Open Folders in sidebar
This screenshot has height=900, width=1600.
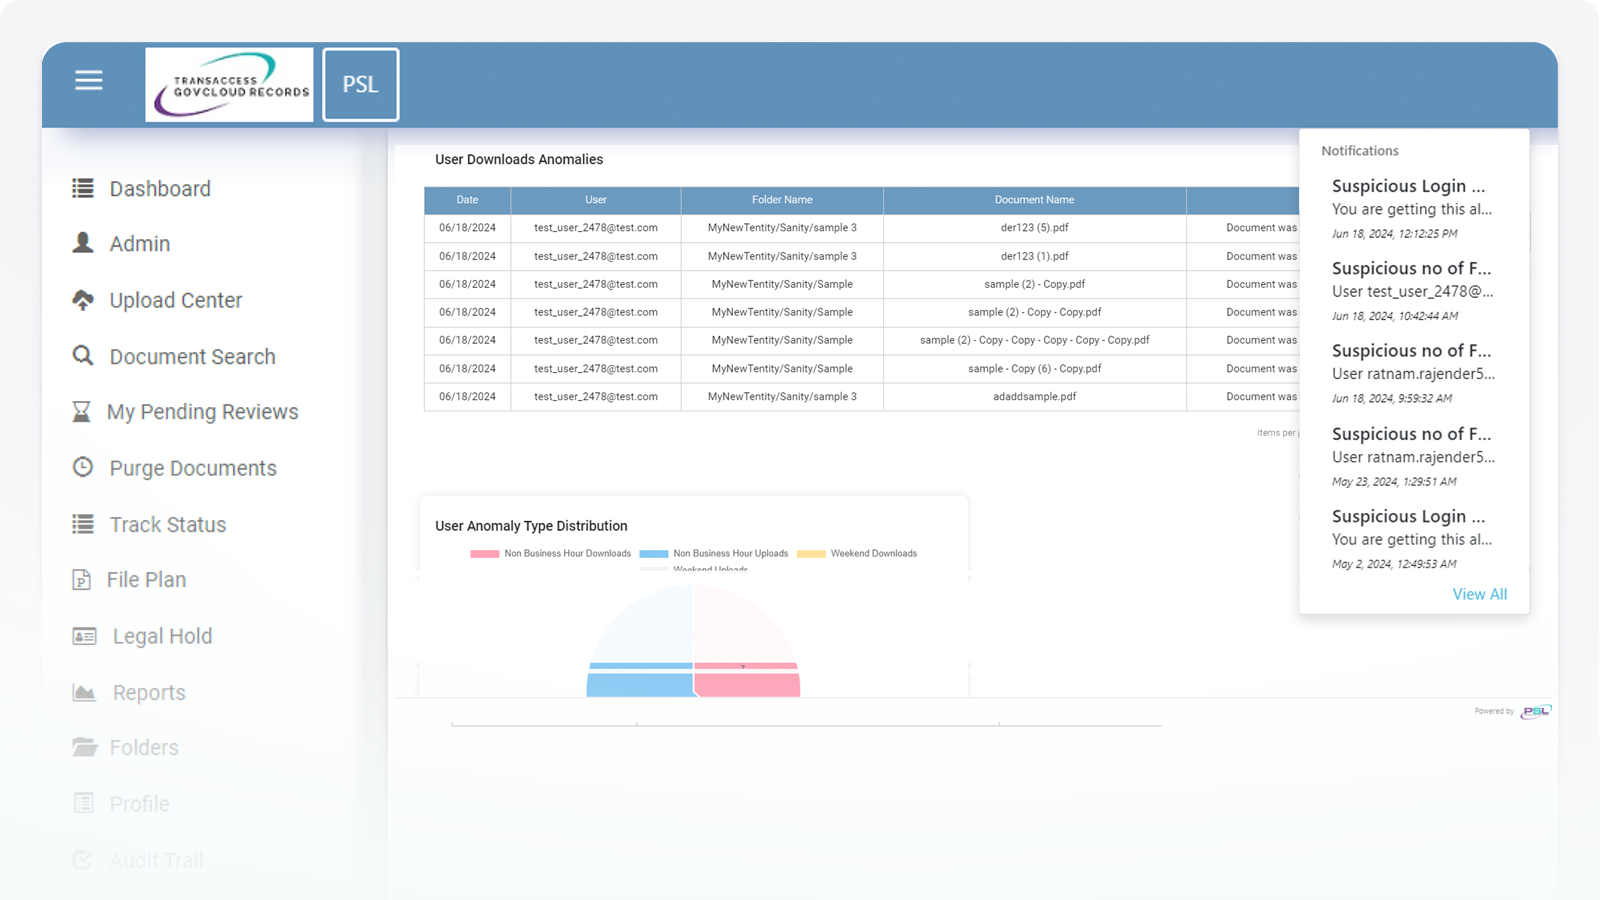click(144, 748)
